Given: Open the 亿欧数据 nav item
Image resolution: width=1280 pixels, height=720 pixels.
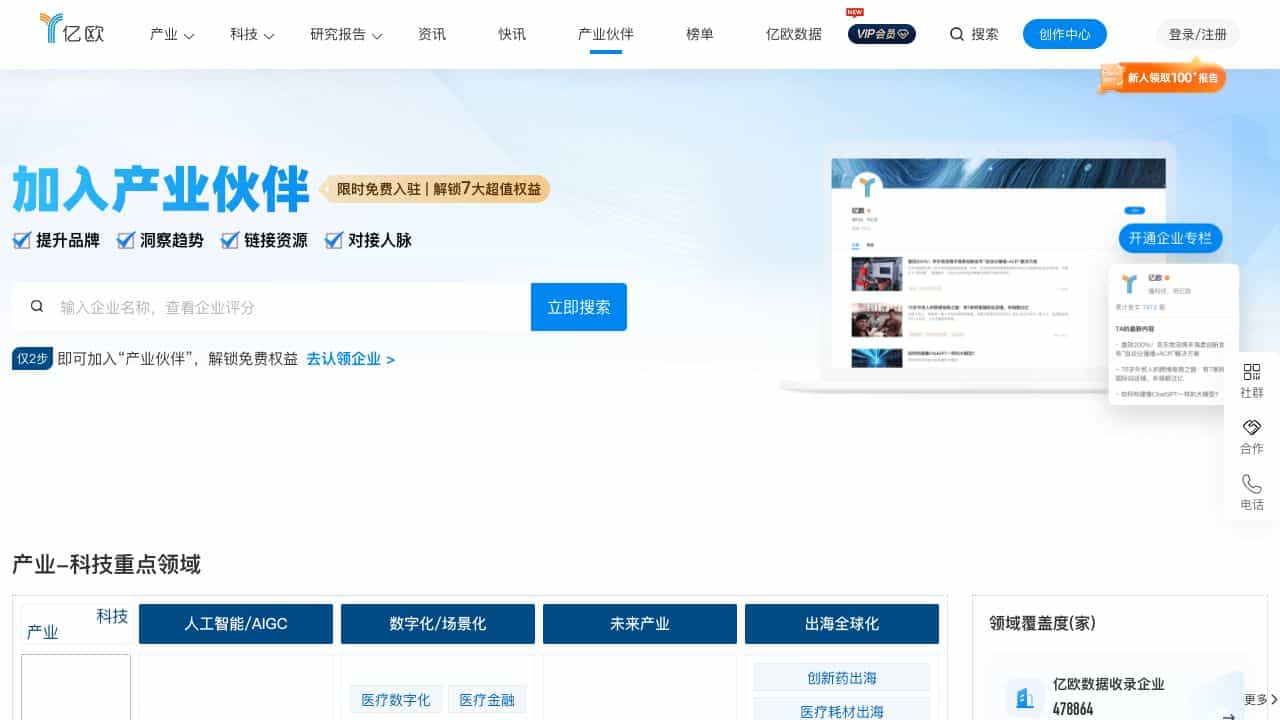Looking at the screenshot, I should click(794, 34).
